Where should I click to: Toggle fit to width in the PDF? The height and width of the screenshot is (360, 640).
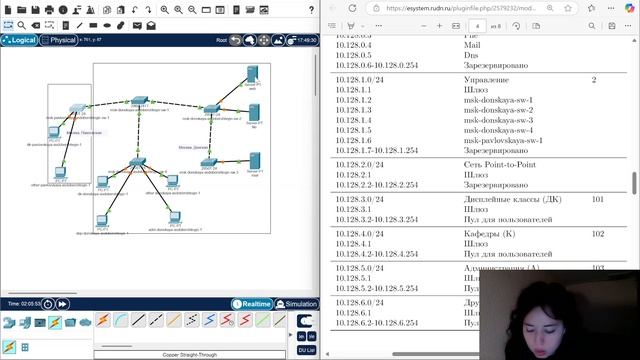coord(456,26)
